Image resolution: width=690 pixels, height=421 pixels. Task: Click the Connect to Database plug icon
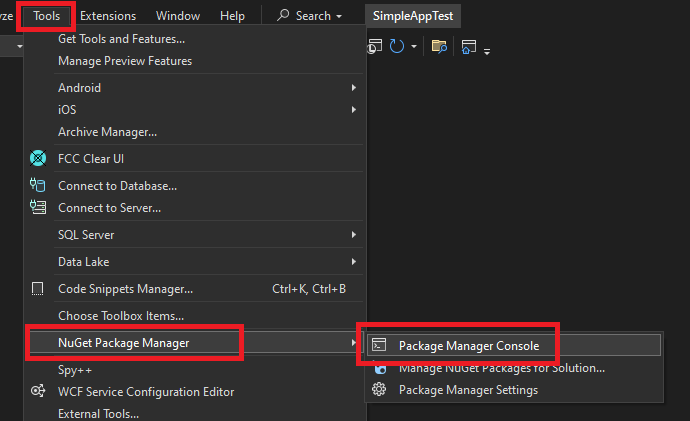pyautogui.click(x=38, y=185)
